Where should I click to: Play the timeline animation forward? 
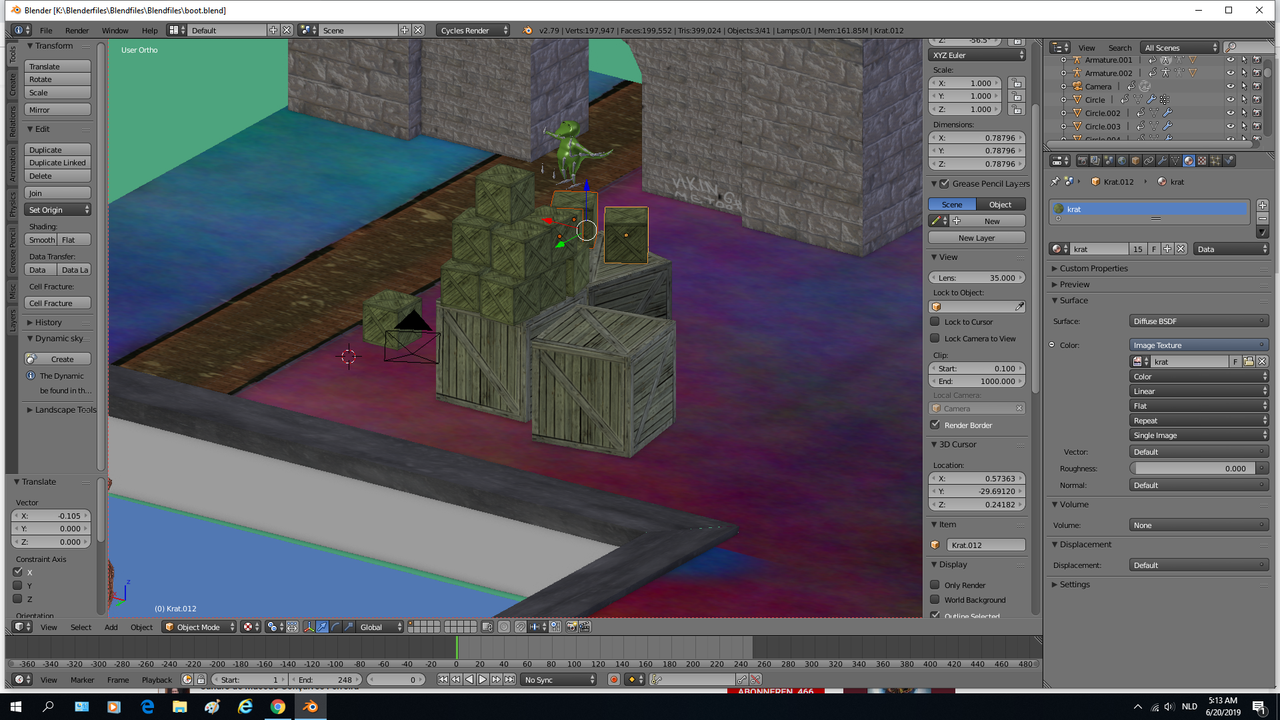(482, 679)
